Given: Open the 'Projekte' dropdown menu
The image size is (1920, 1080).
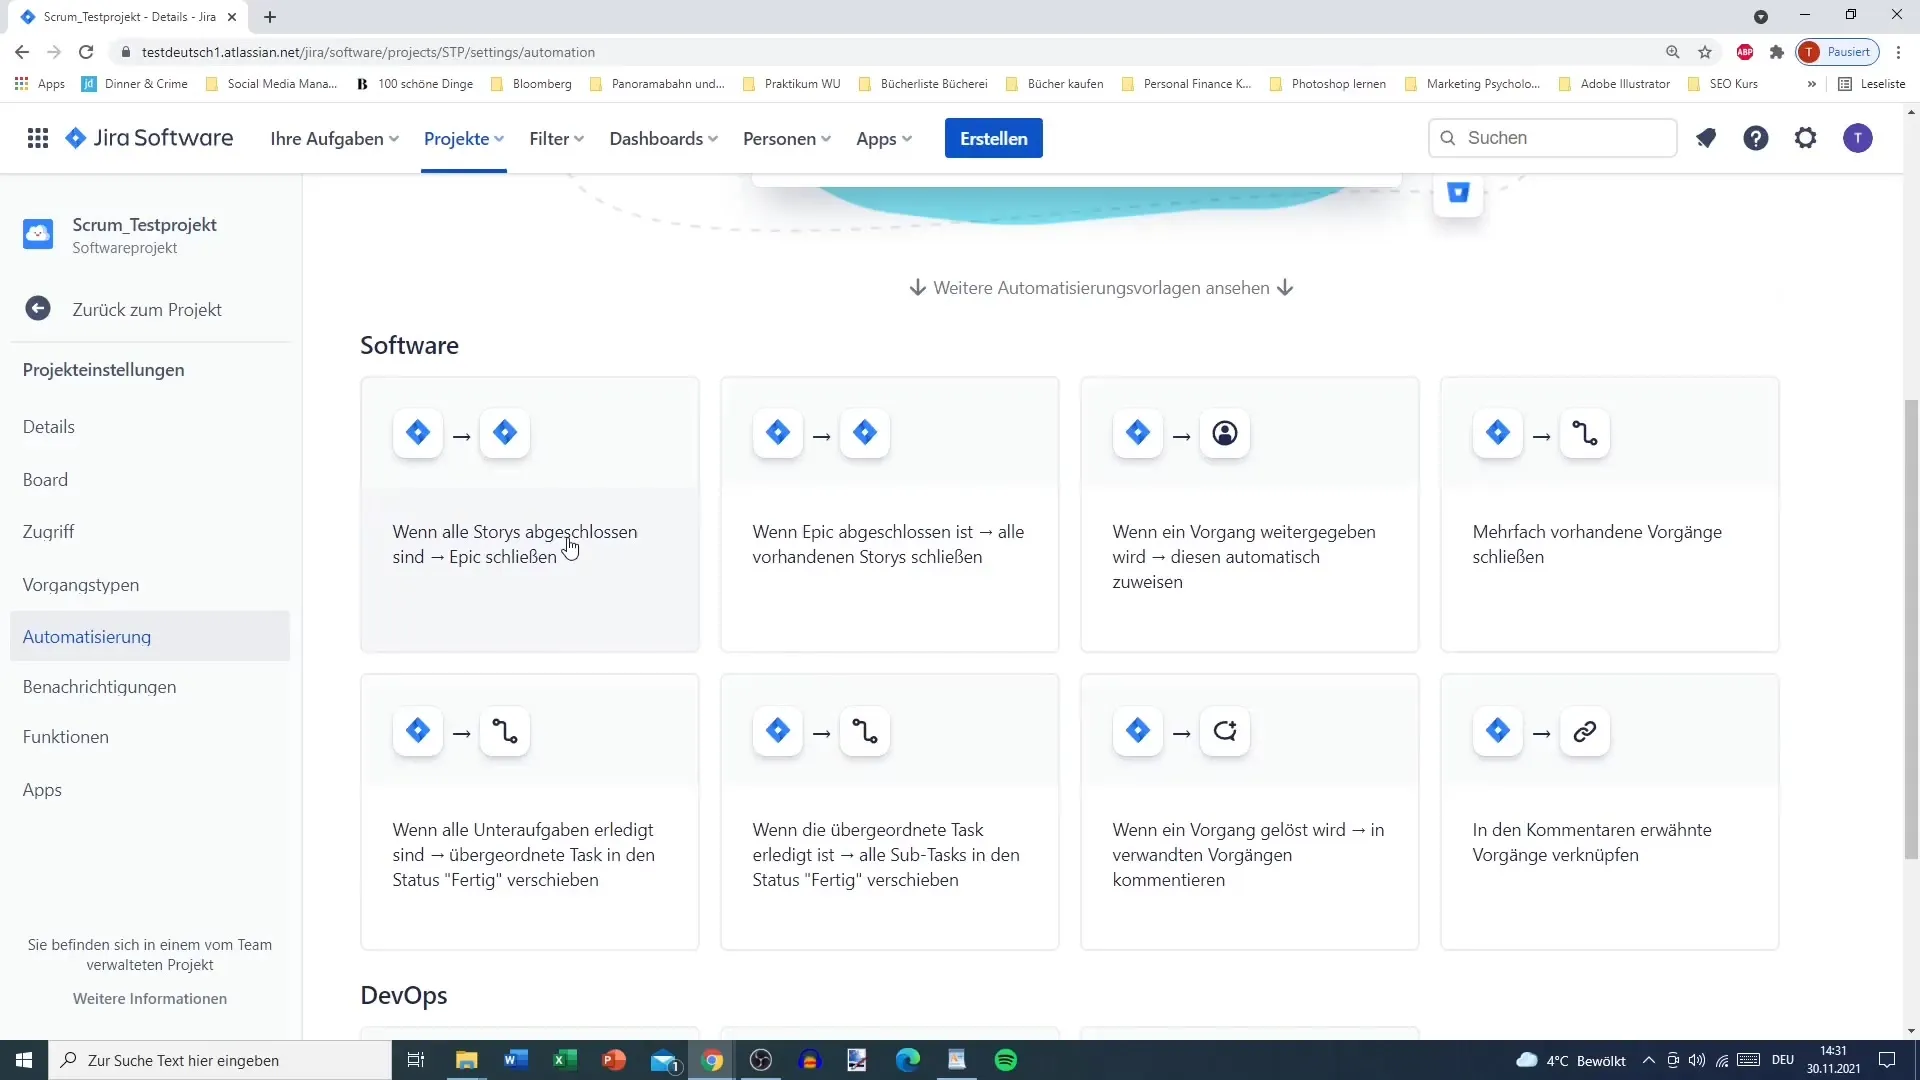Looking at the screenshot, I should pyautogui.click(x=464, y=138).
